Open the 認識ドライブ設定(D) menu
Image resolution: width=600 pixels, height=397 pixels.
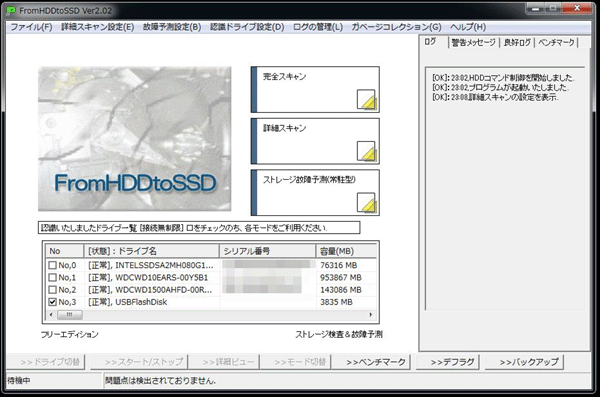247,27
